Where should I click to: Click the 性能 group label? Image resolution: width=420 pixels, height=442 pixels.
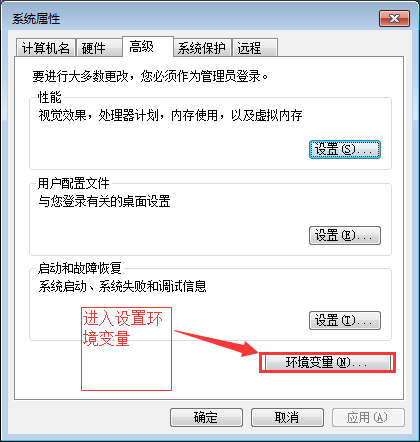point(50,98)
